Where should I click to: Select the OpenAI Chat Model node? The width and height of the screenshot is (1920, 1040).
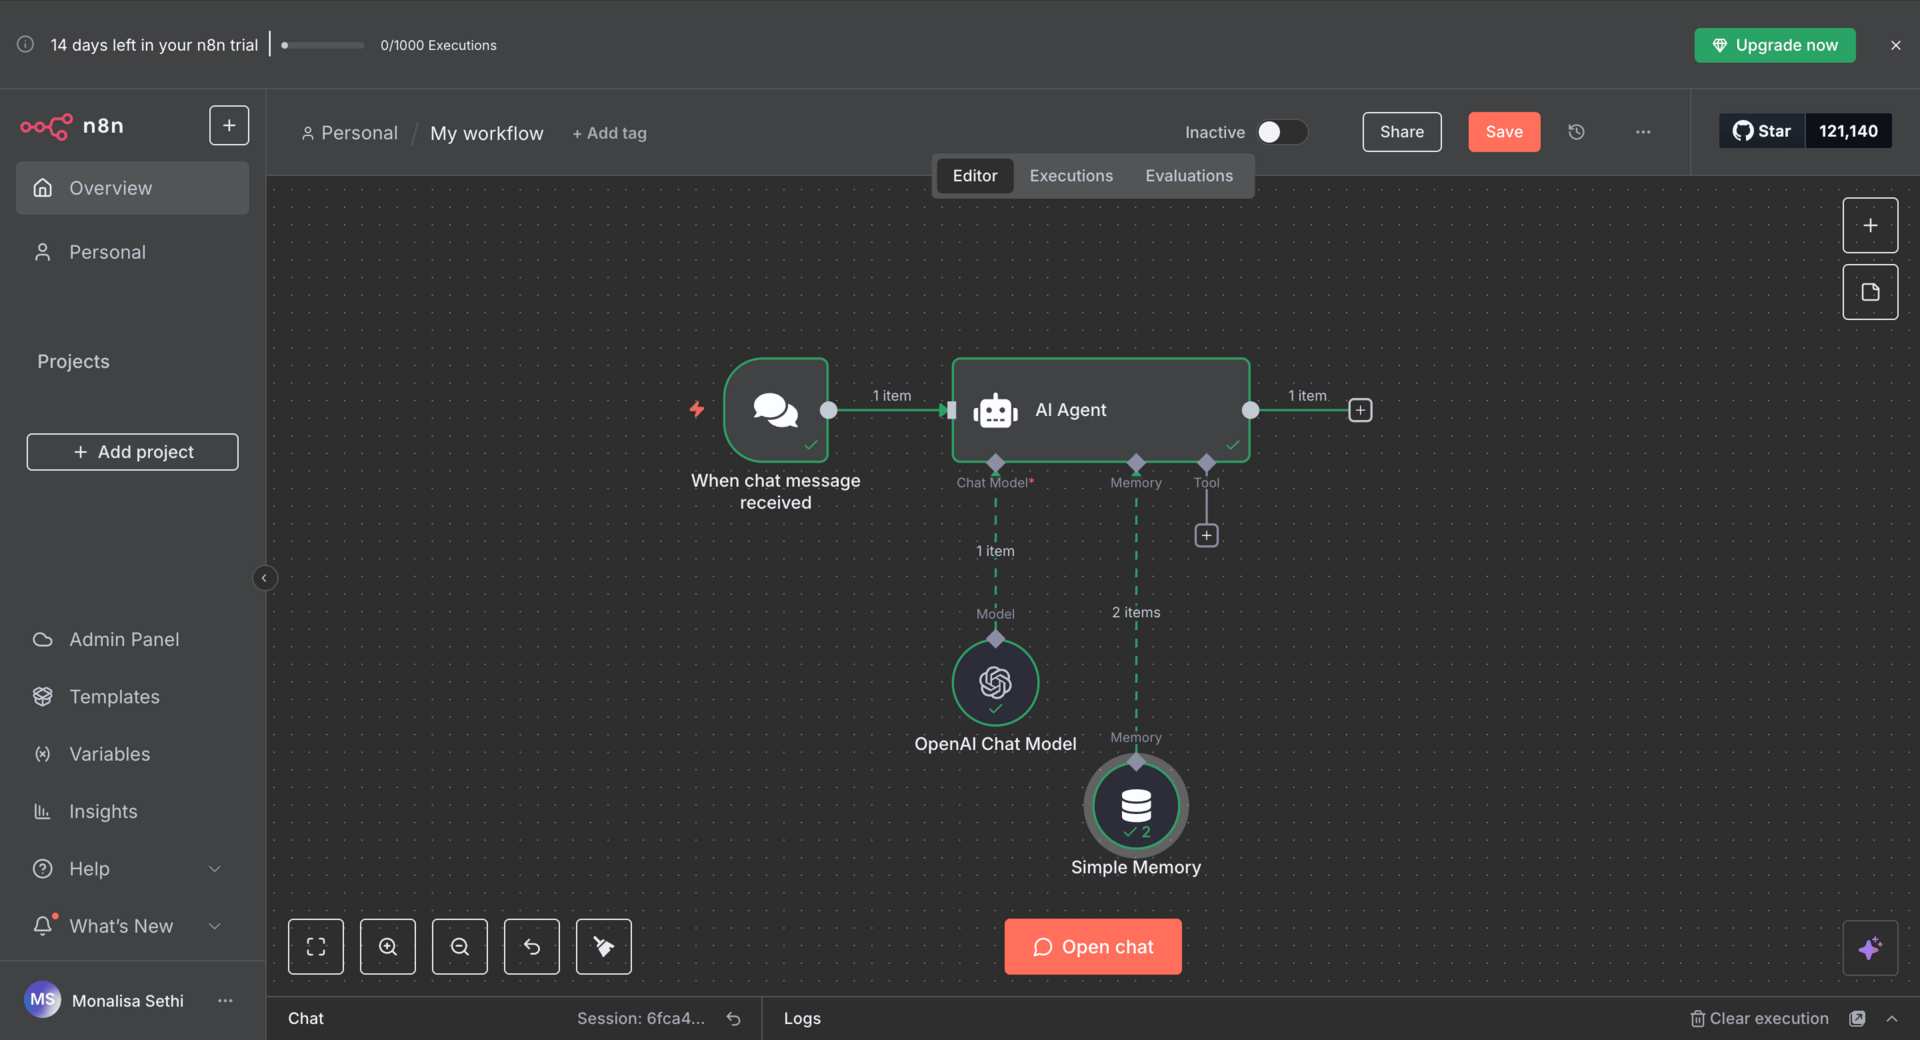coord(995,683)
